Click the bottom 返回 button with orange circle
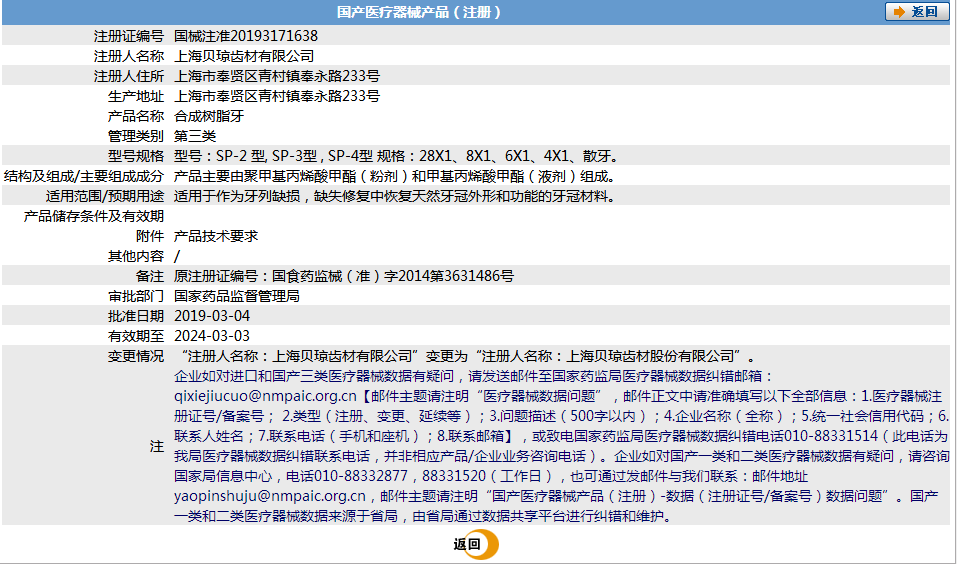The height and width of the screenshot is (564, 957). 476,545
